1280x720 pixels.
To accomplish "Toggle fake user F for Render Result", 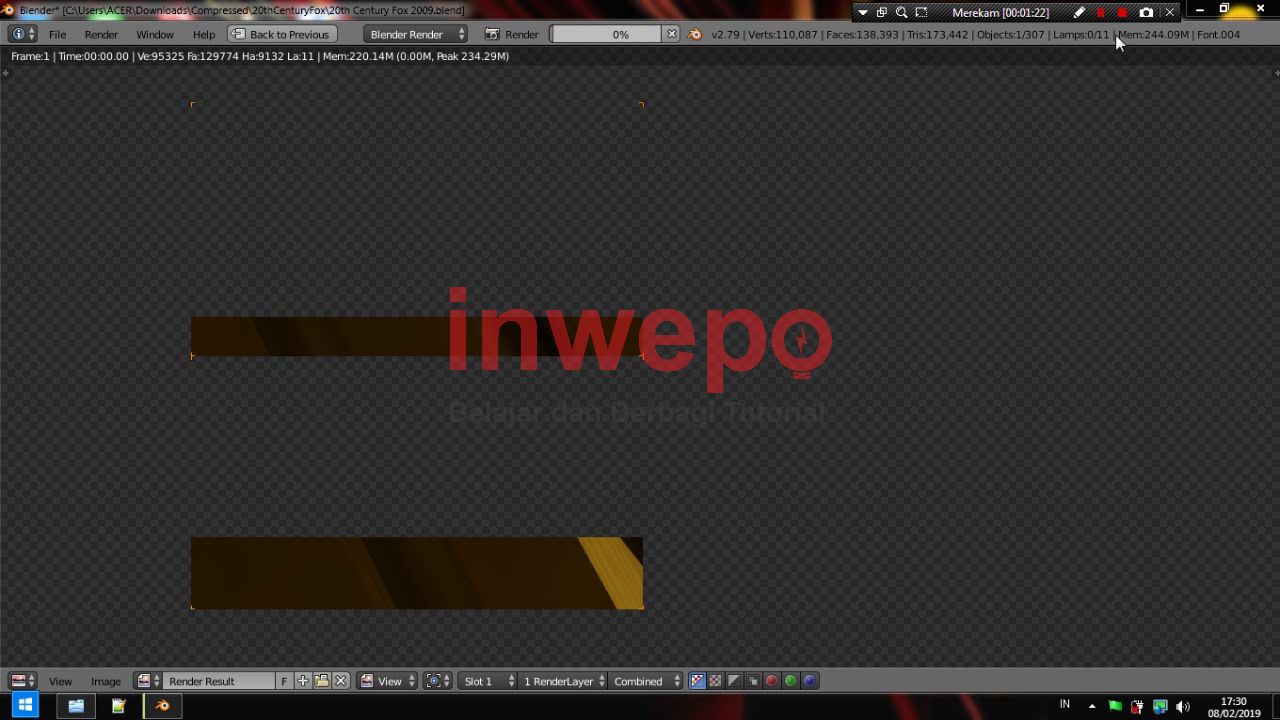I will [x=284, y=681].
